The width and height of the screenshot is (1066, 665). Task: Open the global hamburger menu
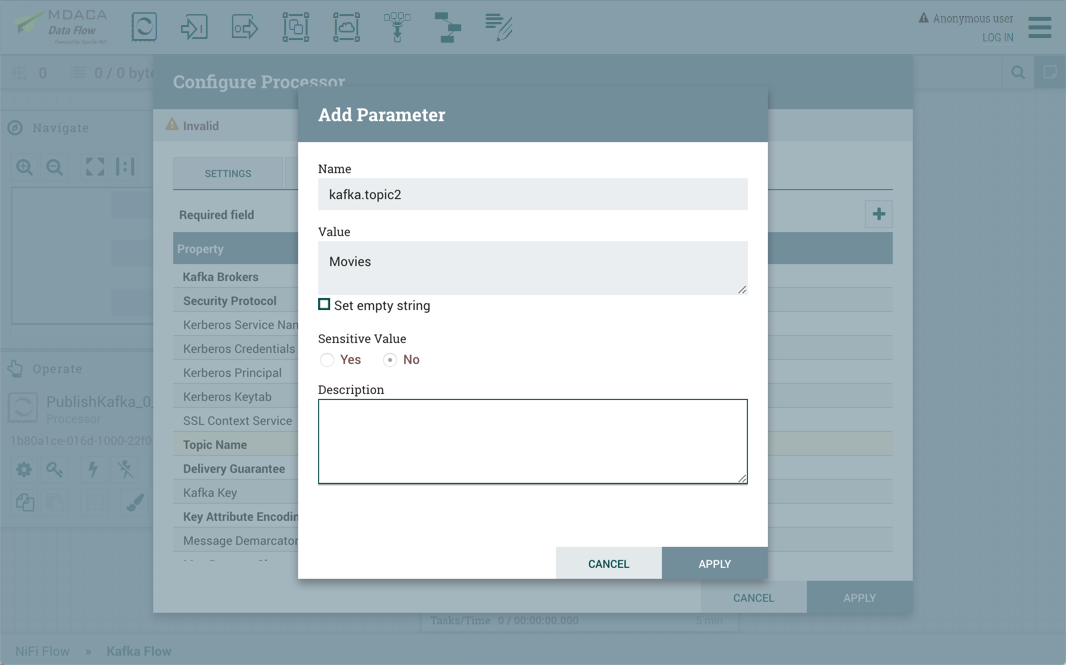(x=1039, y=27)
